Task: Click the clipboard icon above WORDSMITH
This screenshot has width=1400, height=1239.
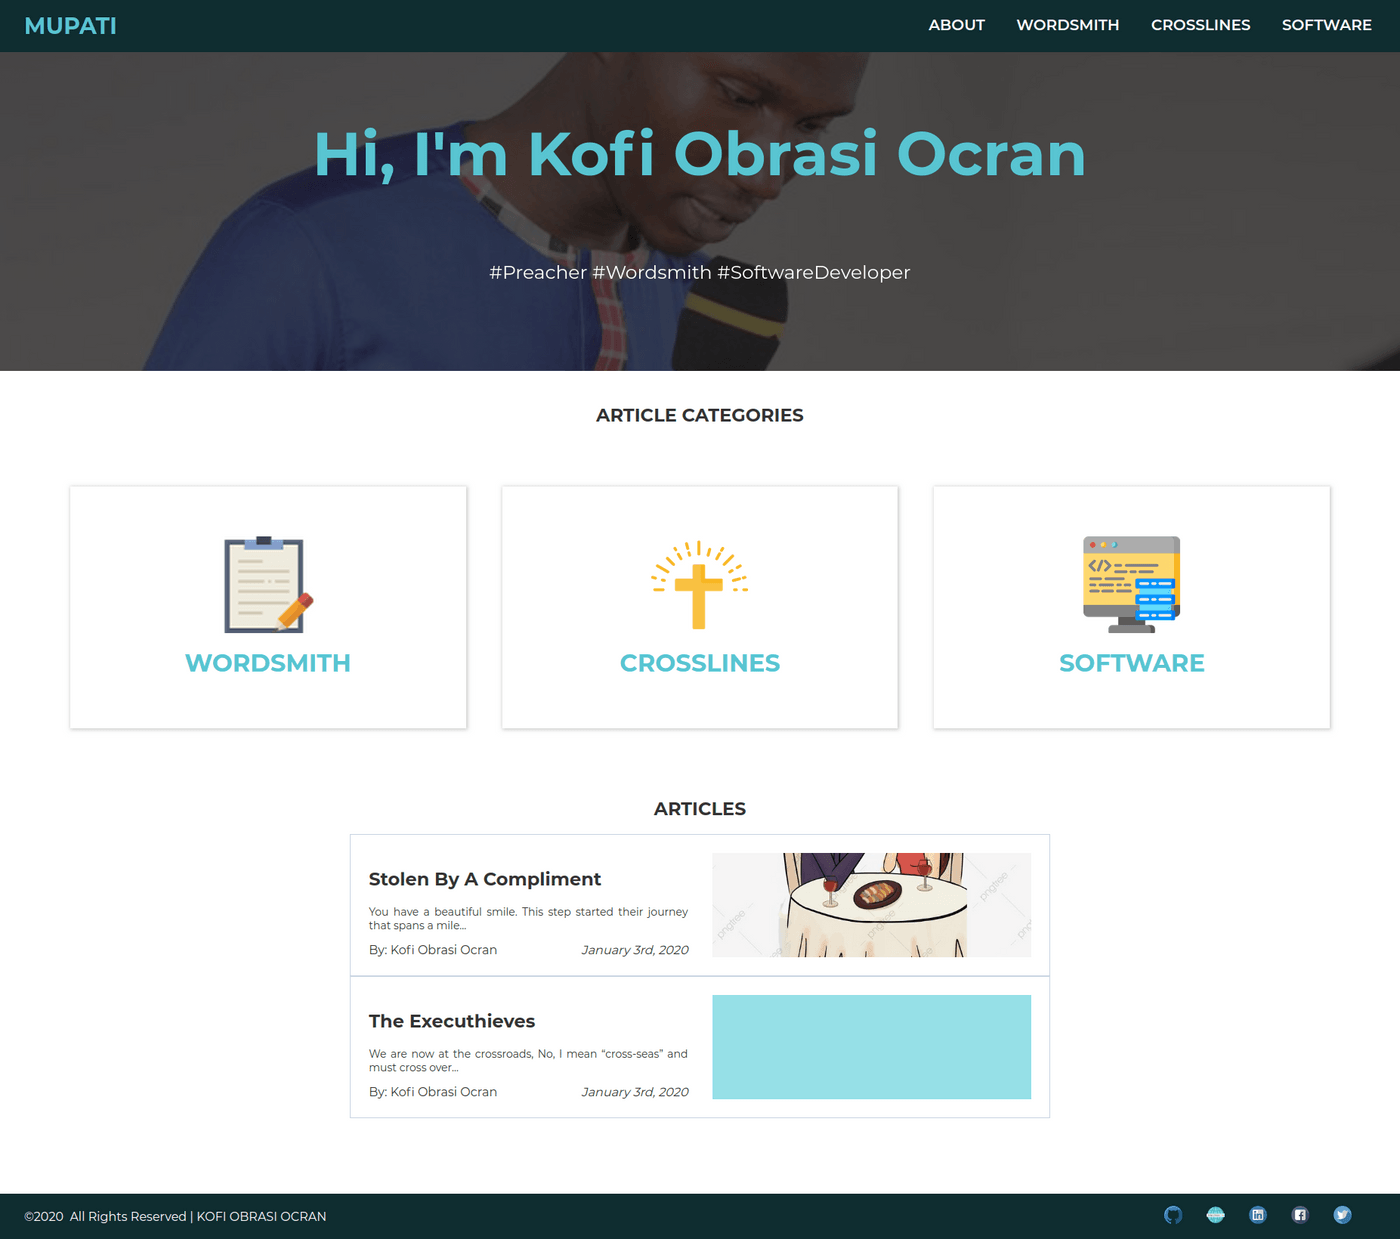Action: (267, 585)
